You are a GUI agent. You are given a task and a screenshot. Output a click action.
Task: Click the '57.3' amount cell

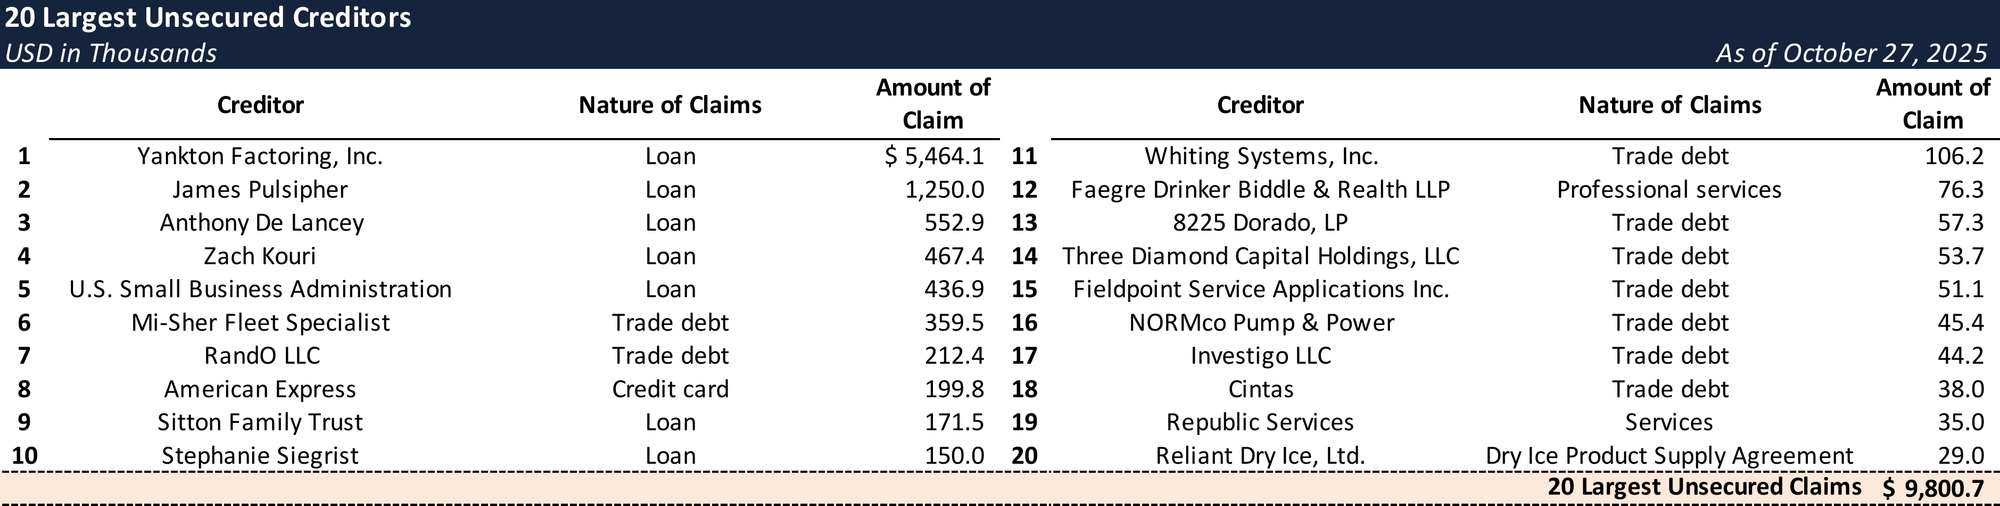tap(1961, 223)
